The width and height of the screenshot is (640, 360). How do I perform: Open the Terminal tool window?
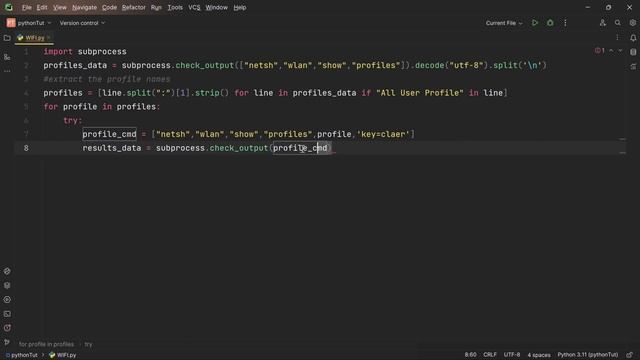7,314
